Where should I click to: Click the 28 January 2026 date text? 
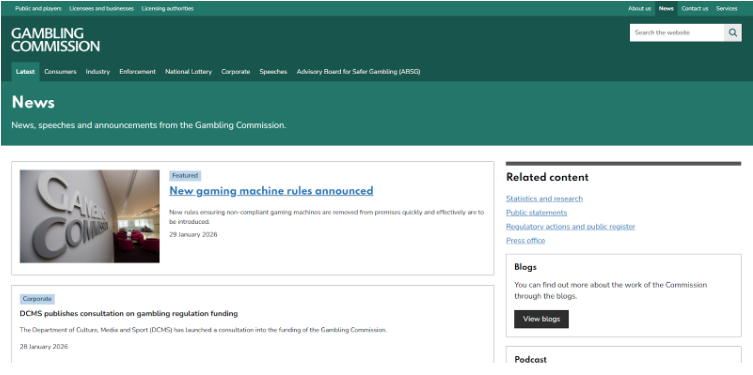pos(44,347)
